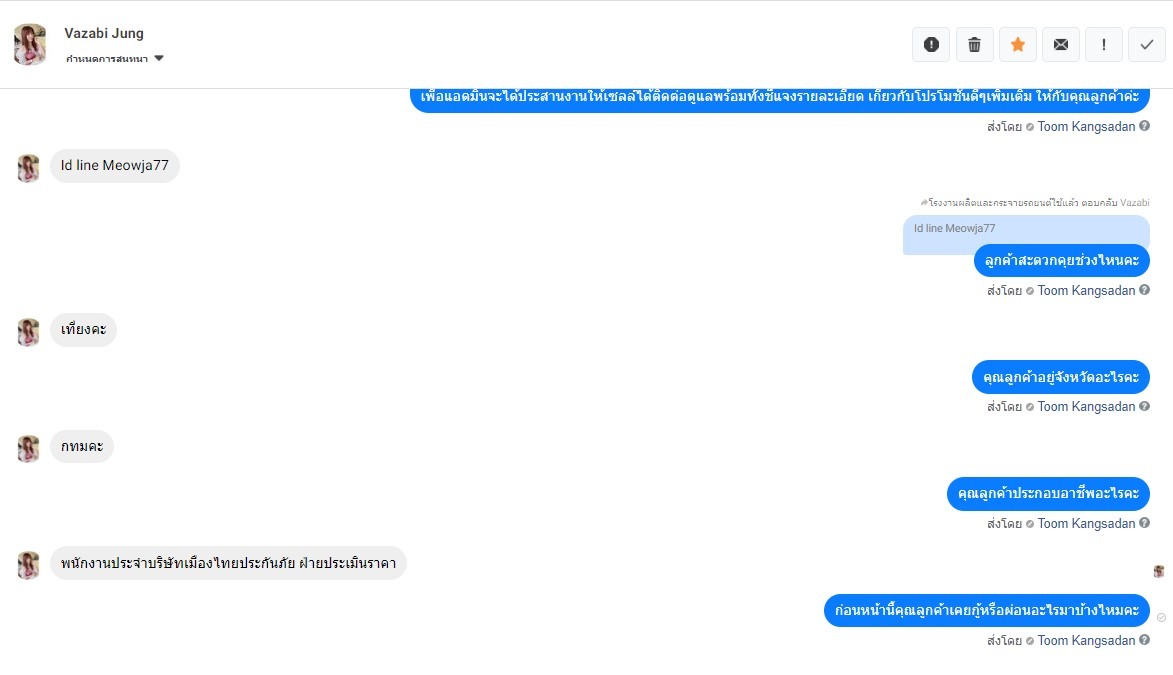This screenshot has height=675, width=1173.
Task: Mark conversation as done with the checkmark
Action: click(1147, 45)
